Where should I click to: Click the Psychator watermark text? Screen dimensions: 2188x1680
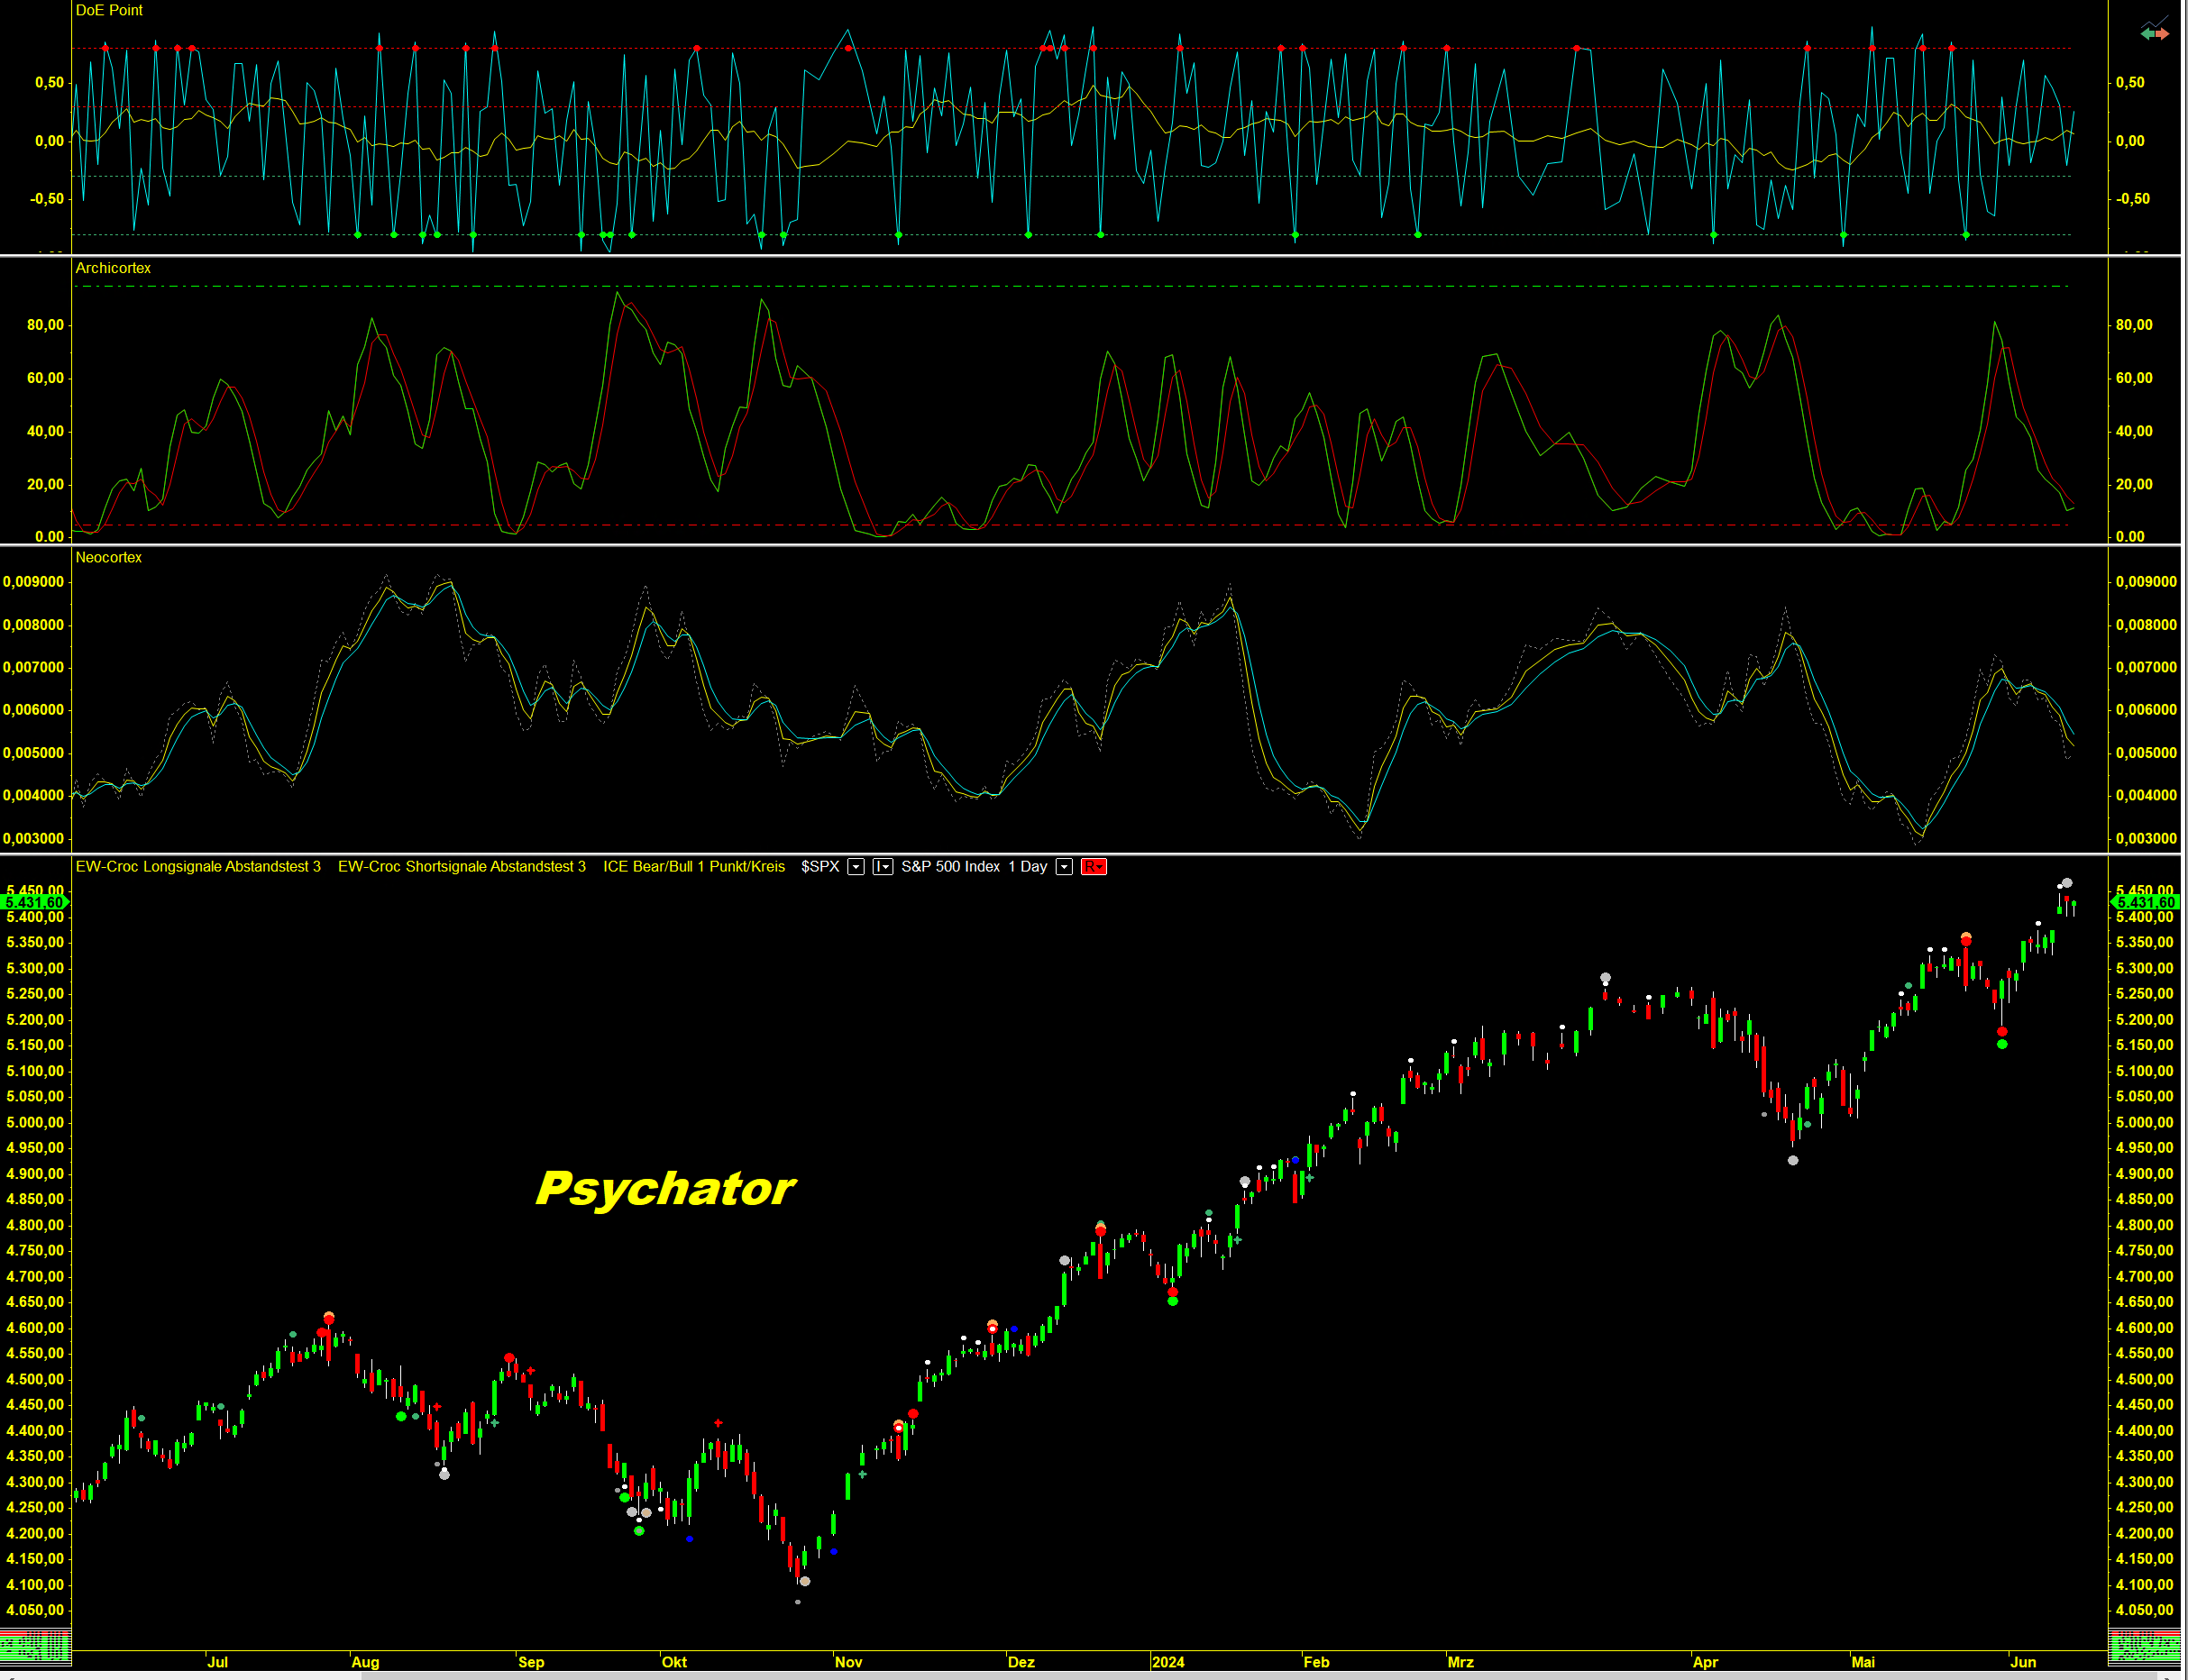tap(665, 1188)
